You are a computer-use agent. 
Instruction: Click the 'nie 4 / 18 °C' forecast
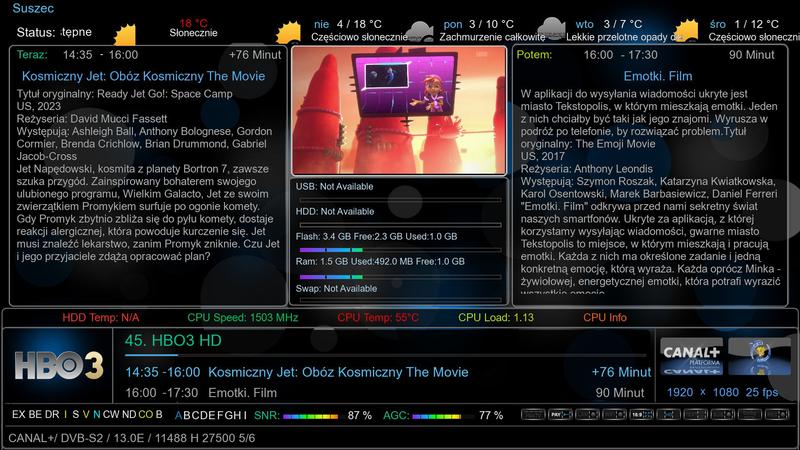[x=347, y=24]
